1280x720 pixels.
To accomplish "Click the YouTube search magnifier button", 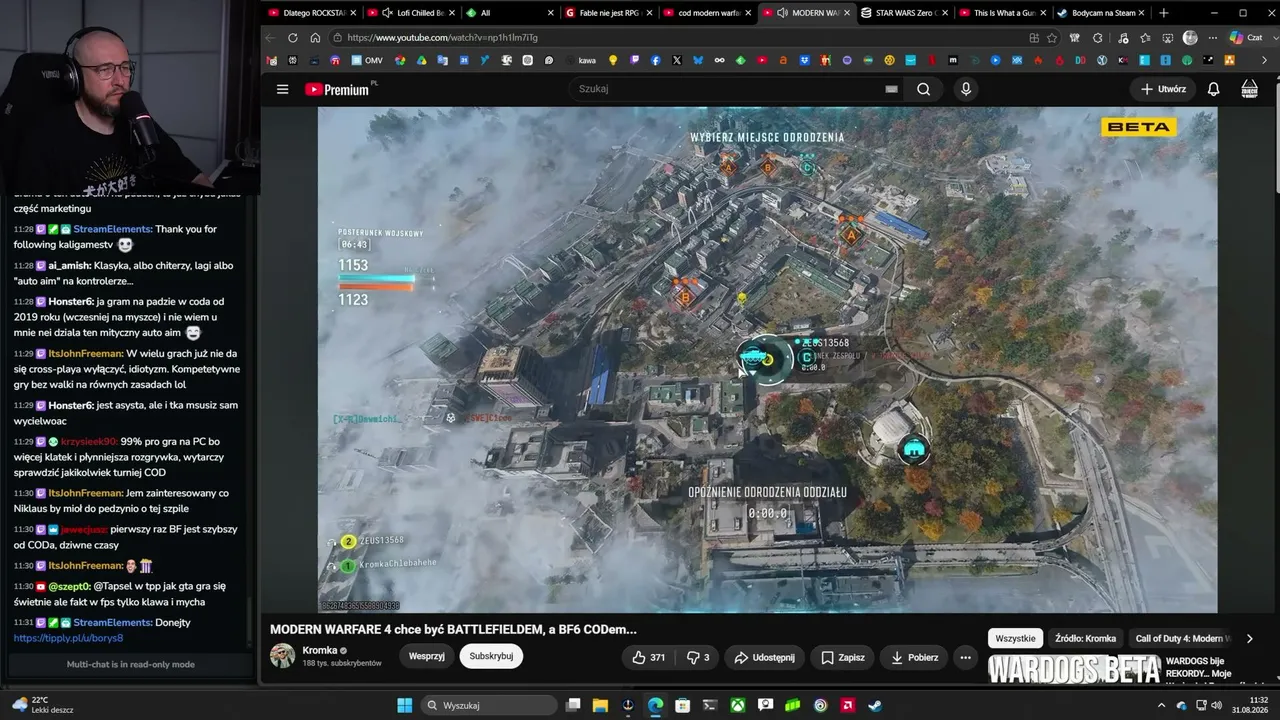I will (923, 89).
